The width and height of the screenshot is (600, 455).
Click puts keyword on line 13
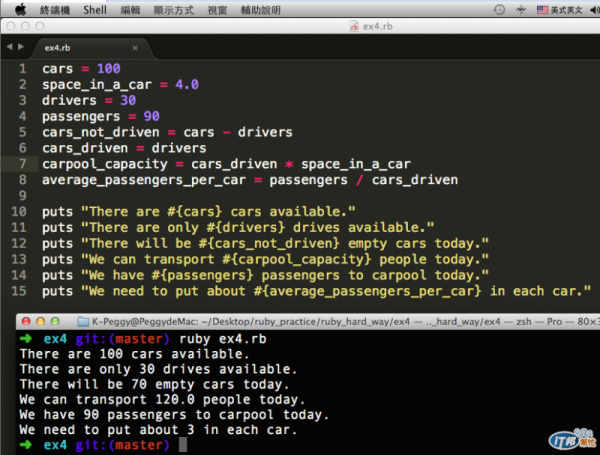pyautogui.click(x=57, y=259)
